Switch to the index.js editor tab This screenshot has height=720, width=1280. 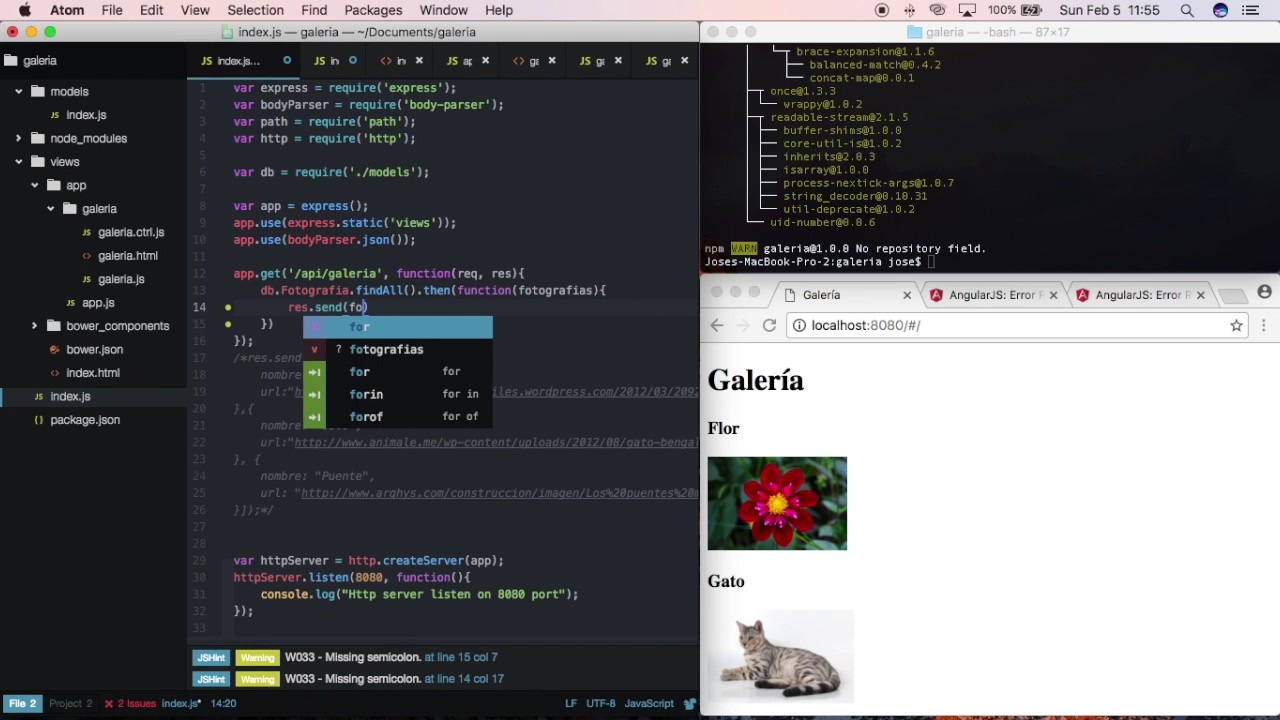tap(244, 61)
